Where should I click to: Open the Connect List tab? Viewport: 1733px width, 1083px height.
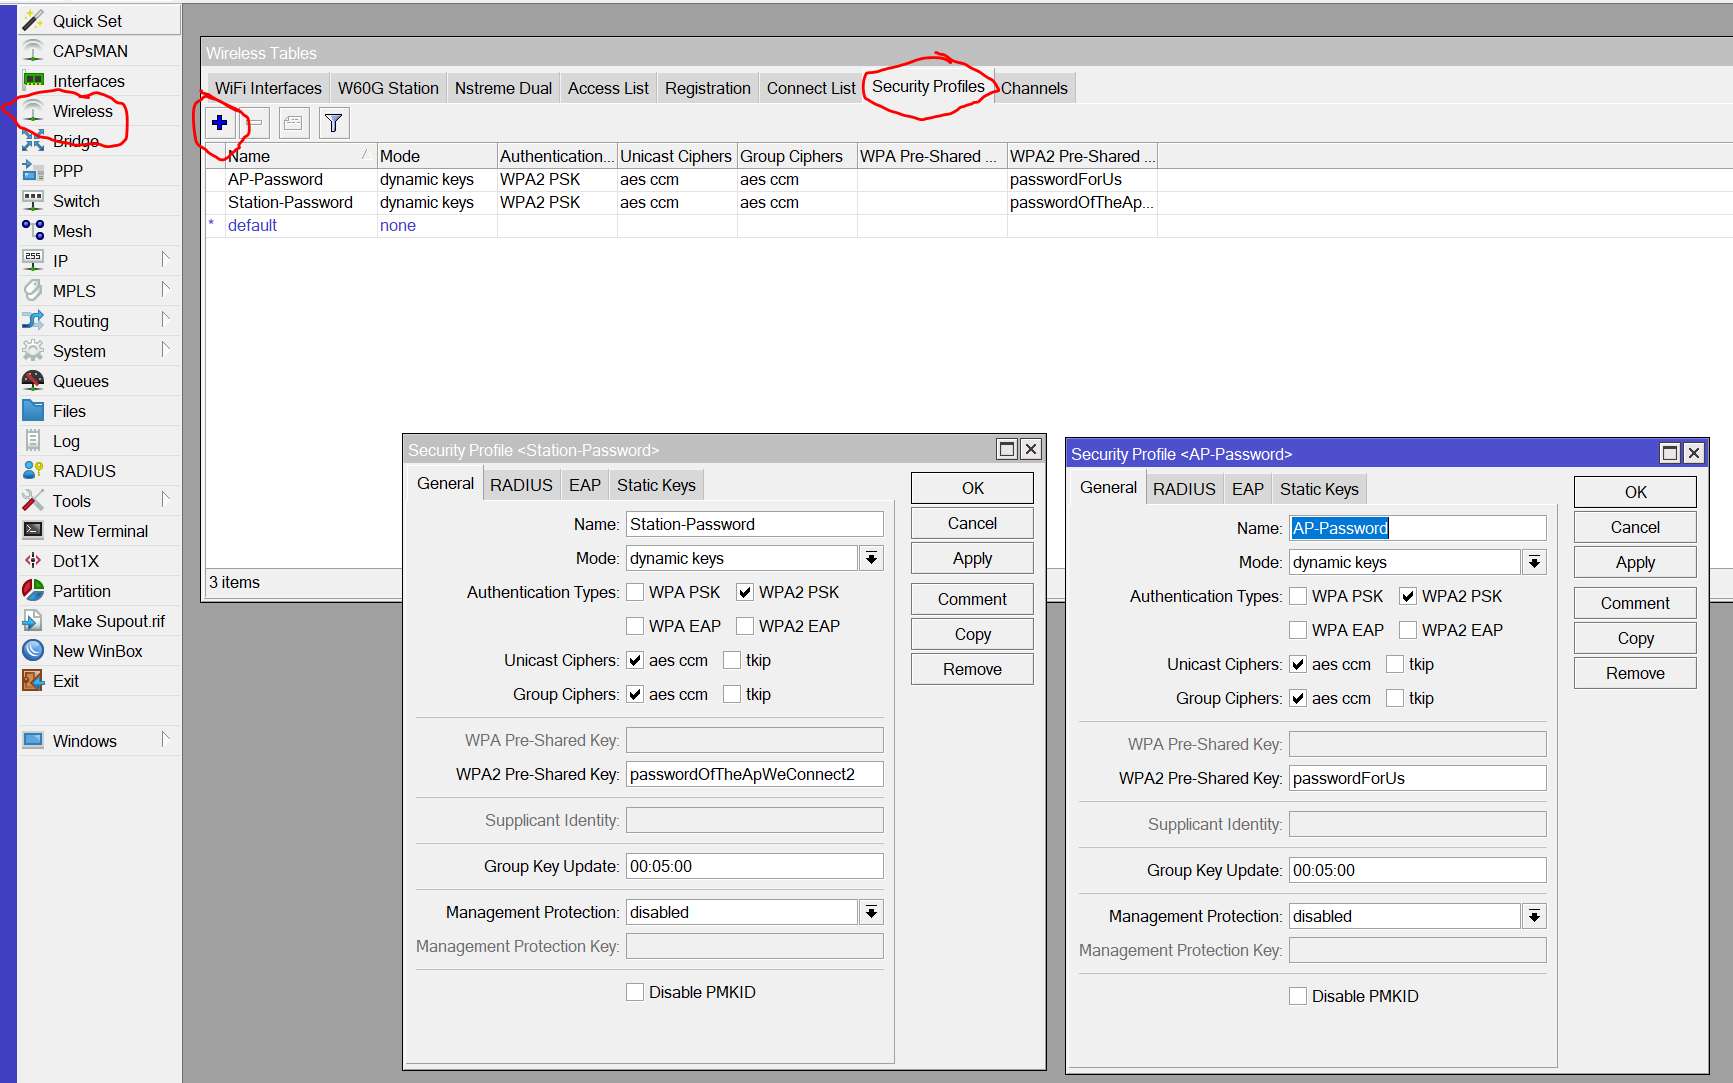click(811, 88)
